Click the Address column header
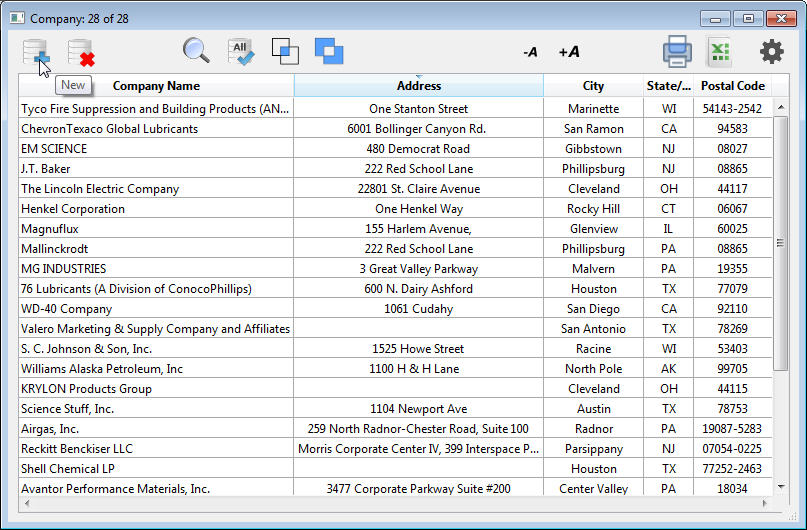 [x=418, y=86]
